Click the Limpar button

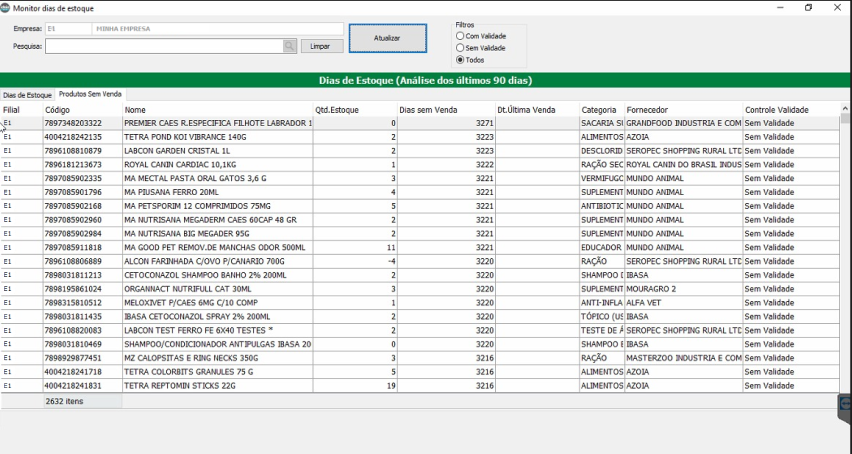coord(321,46)
